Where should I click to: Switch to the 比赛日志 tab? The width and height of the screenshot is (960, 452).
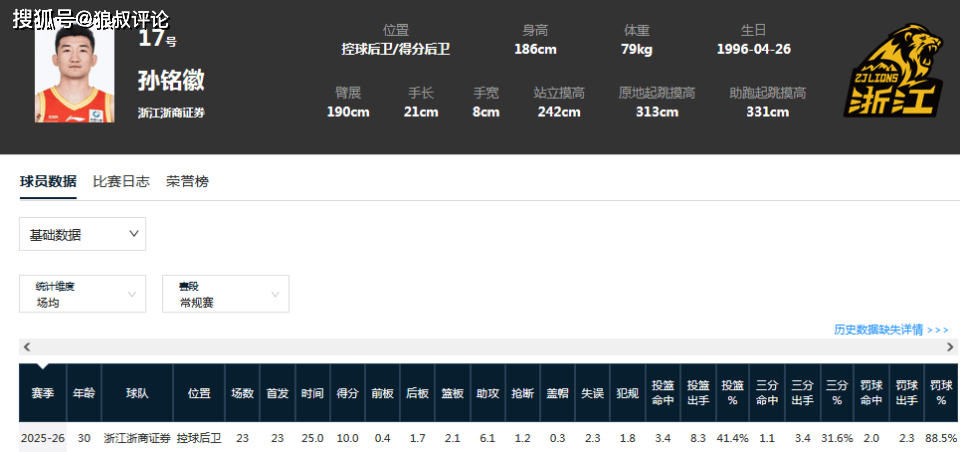[x=121, y=182]
